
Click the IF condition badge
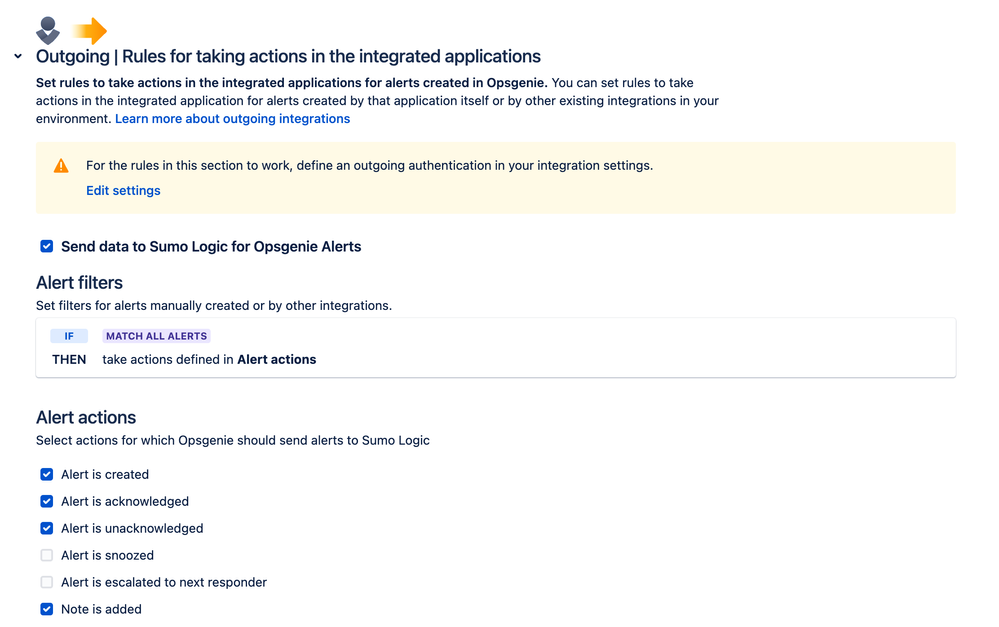click(69, 336)
